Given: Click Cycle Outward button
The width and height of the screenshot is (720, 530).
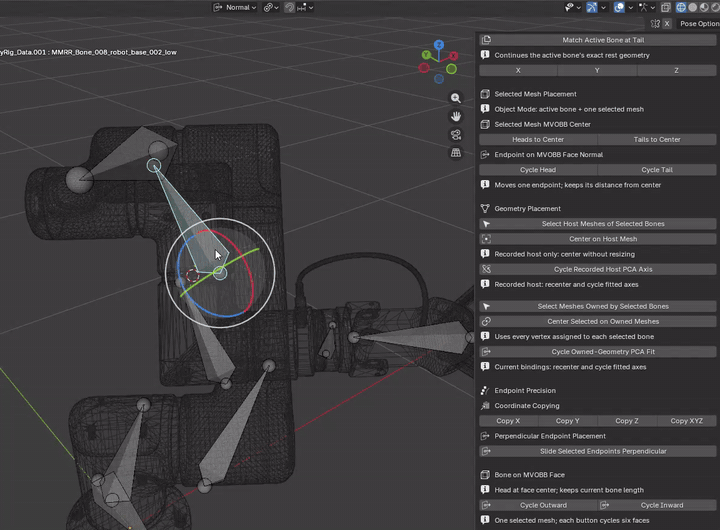Looking at the screenshot, I should coord(538,505).
